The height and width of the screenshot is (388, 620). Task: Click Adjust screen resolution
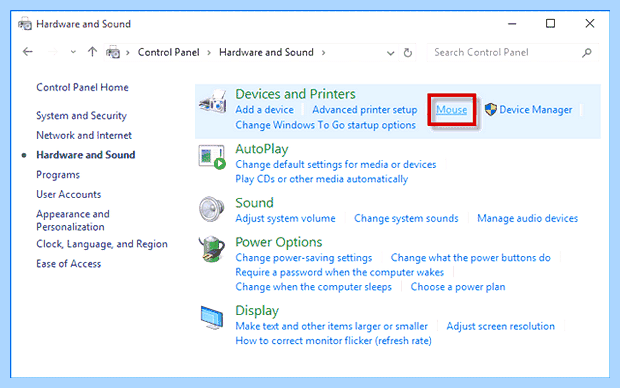(501, 326)
